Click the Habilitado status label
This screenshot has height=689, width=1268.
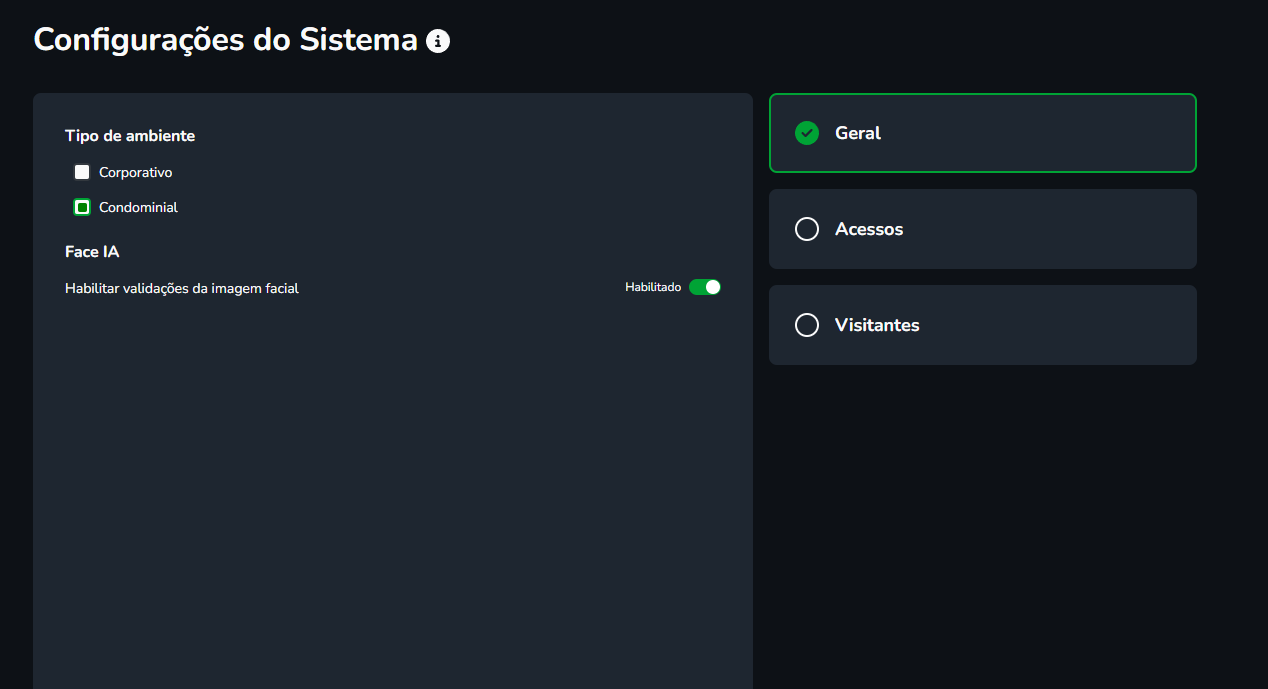(x=653, y=287)
